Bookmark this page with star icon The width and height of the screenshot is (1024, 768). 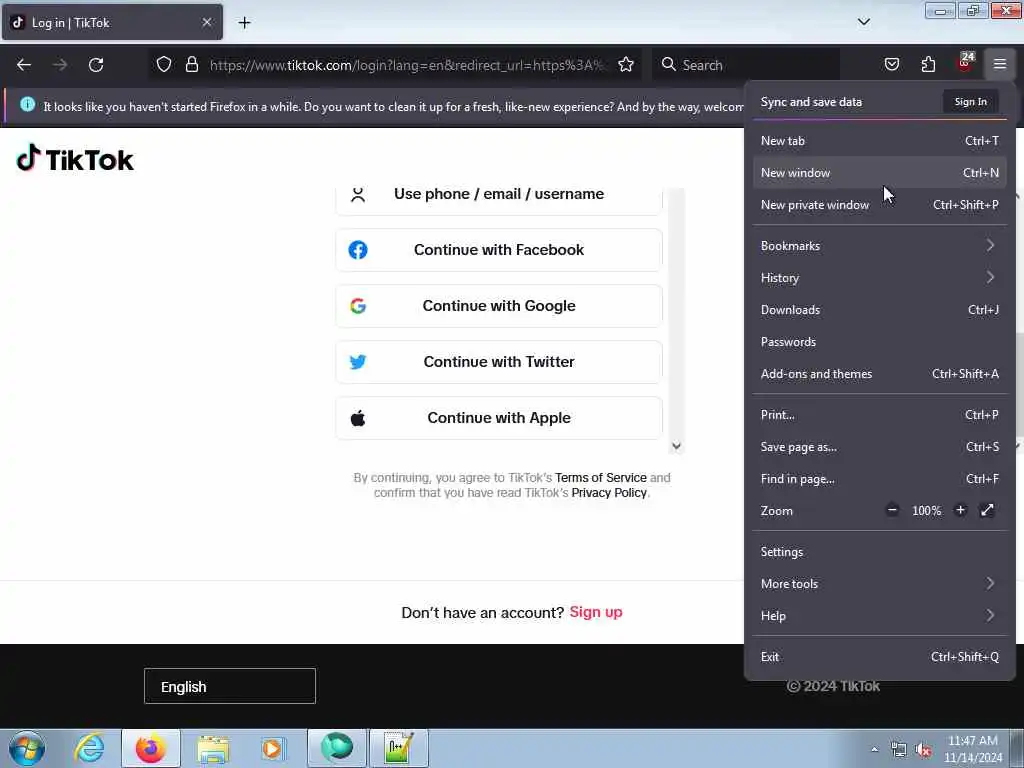pyautogui.click(x=626, y=65)
